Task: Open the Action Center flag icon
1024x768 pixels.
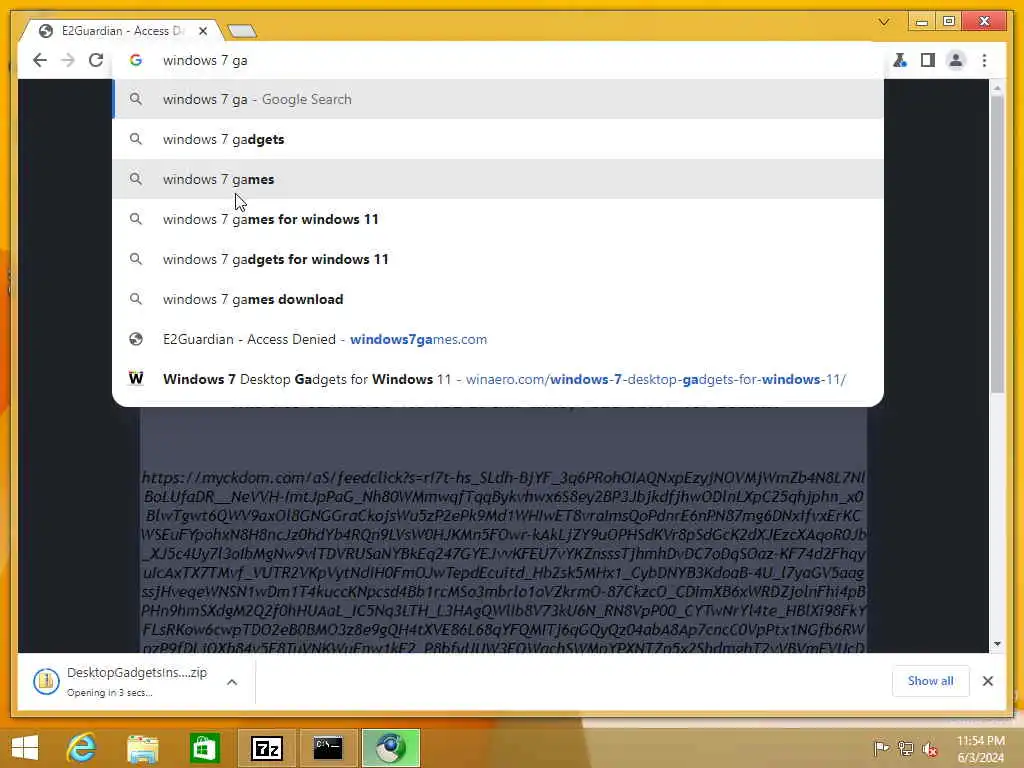Action: point(880,748)
